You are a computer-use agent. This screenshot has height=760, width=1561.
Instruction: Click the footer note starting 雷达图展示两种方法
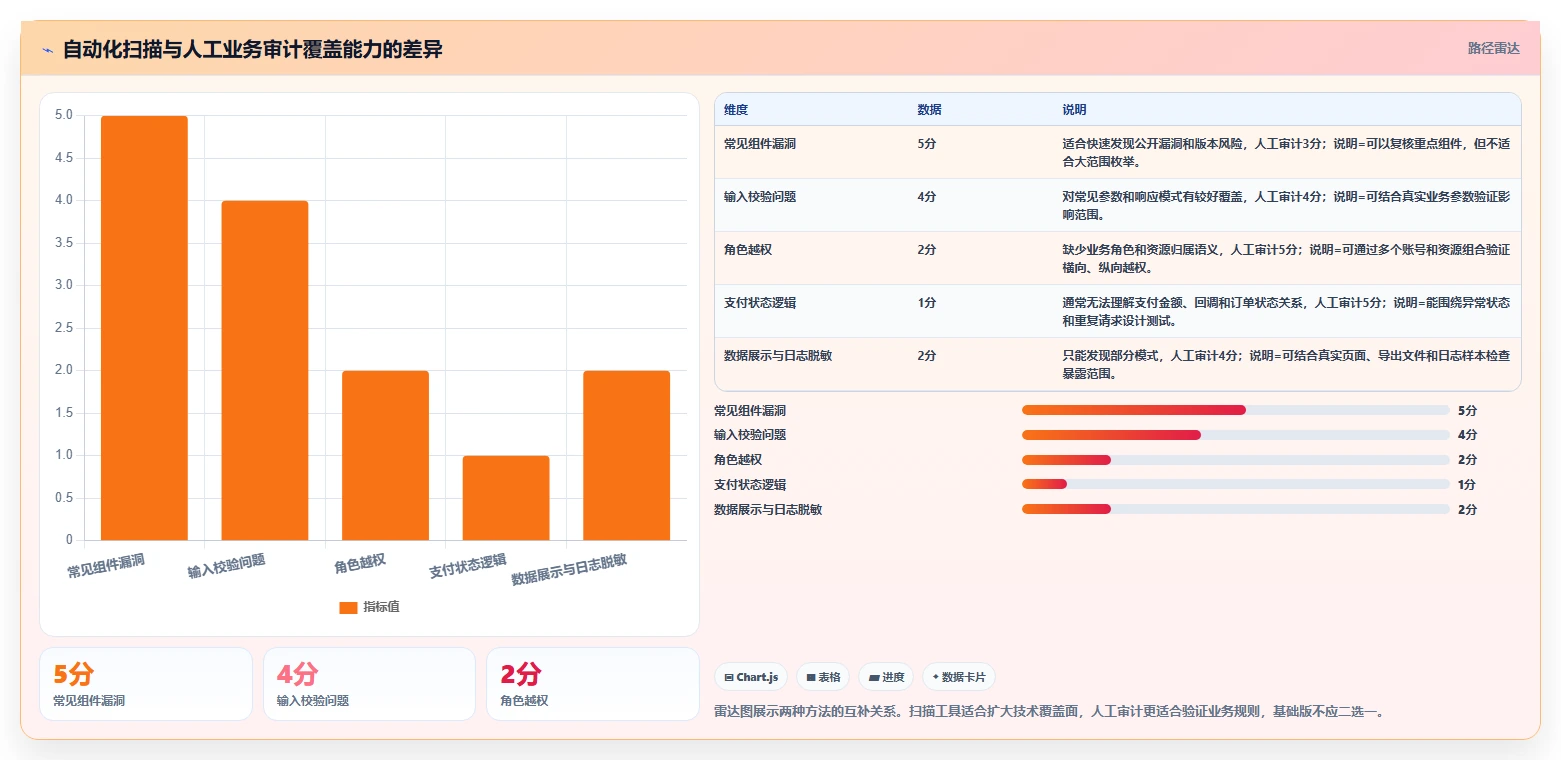coord(1050,712)
